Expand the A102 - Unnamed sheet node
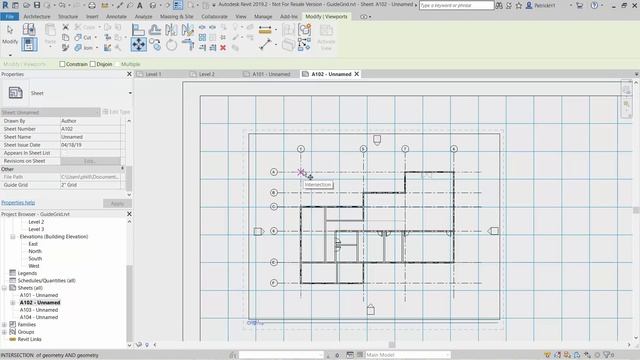The image size is (640, 360). pyautogui.click(x=13, y=303)
